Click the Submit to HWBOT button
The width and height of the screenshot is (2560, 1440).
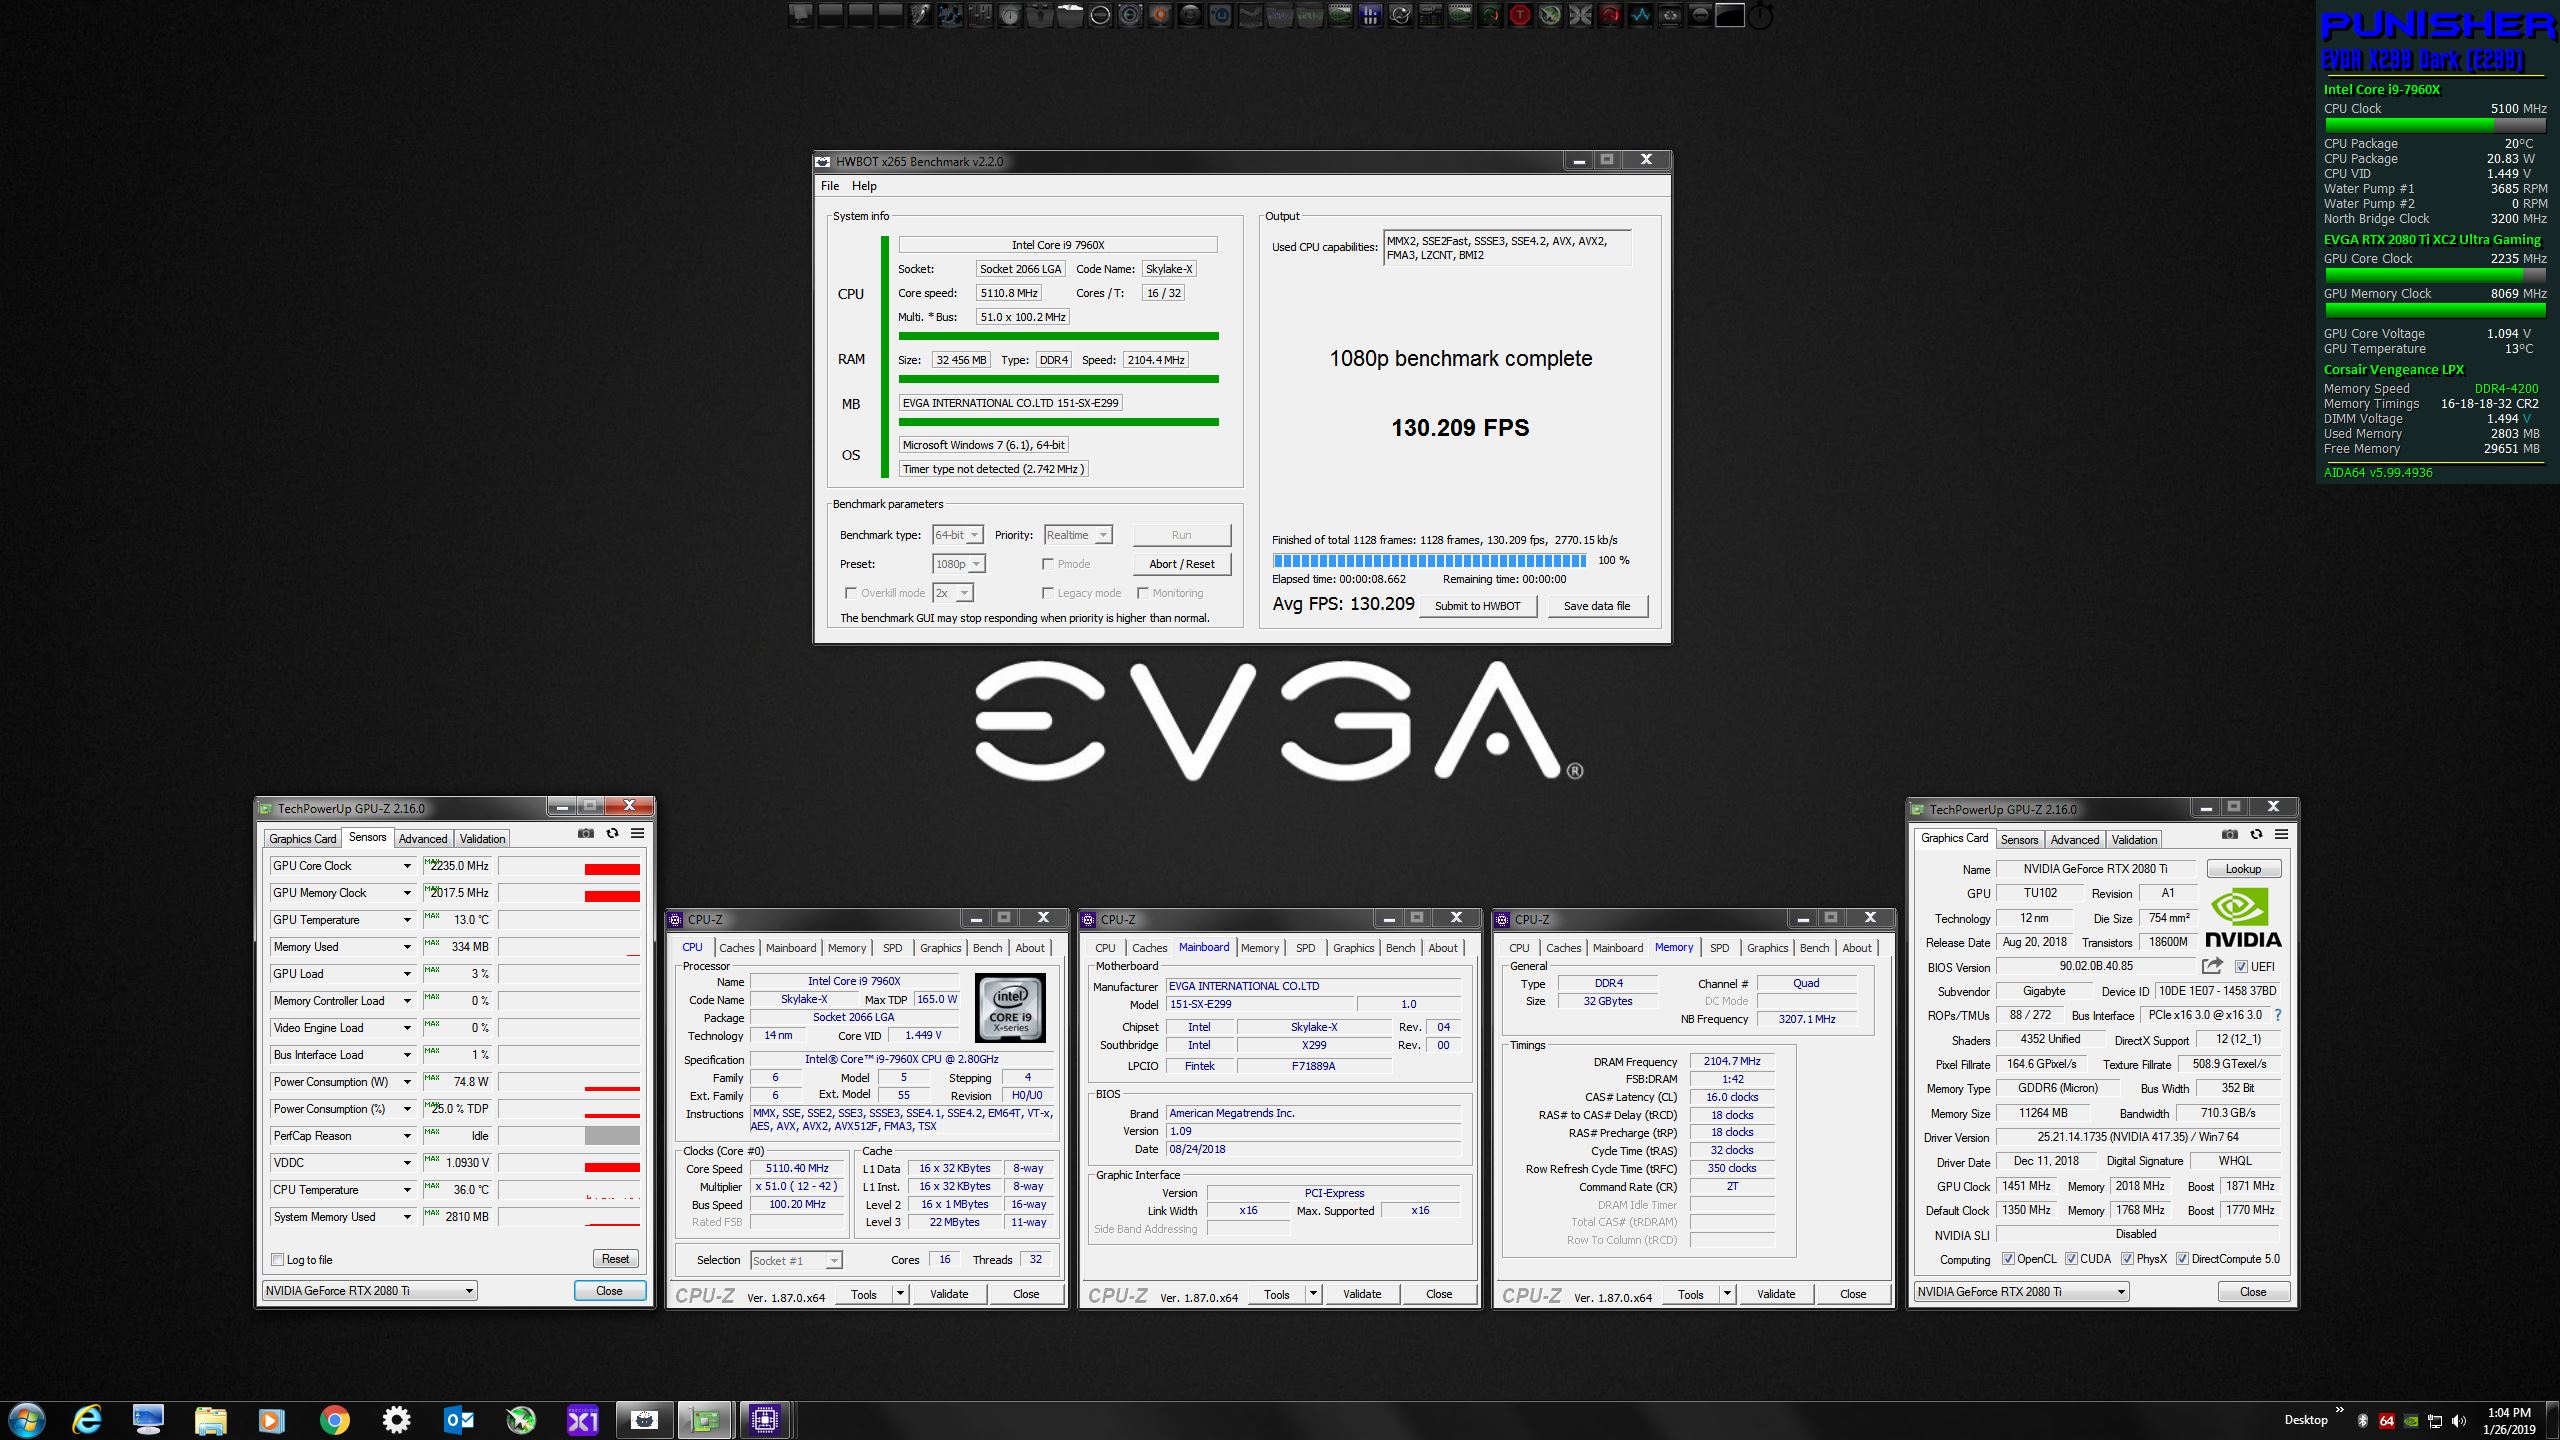1477,606
